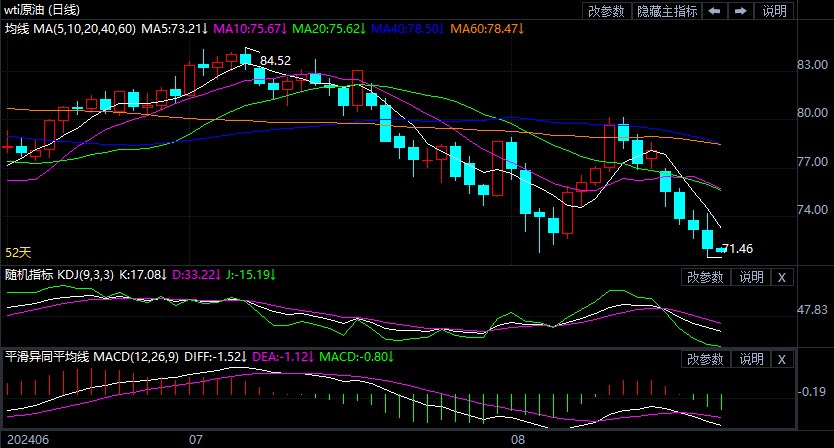Click the 77.00 price axis label
The height and width of the screenshot is (448, 834).
812,162
